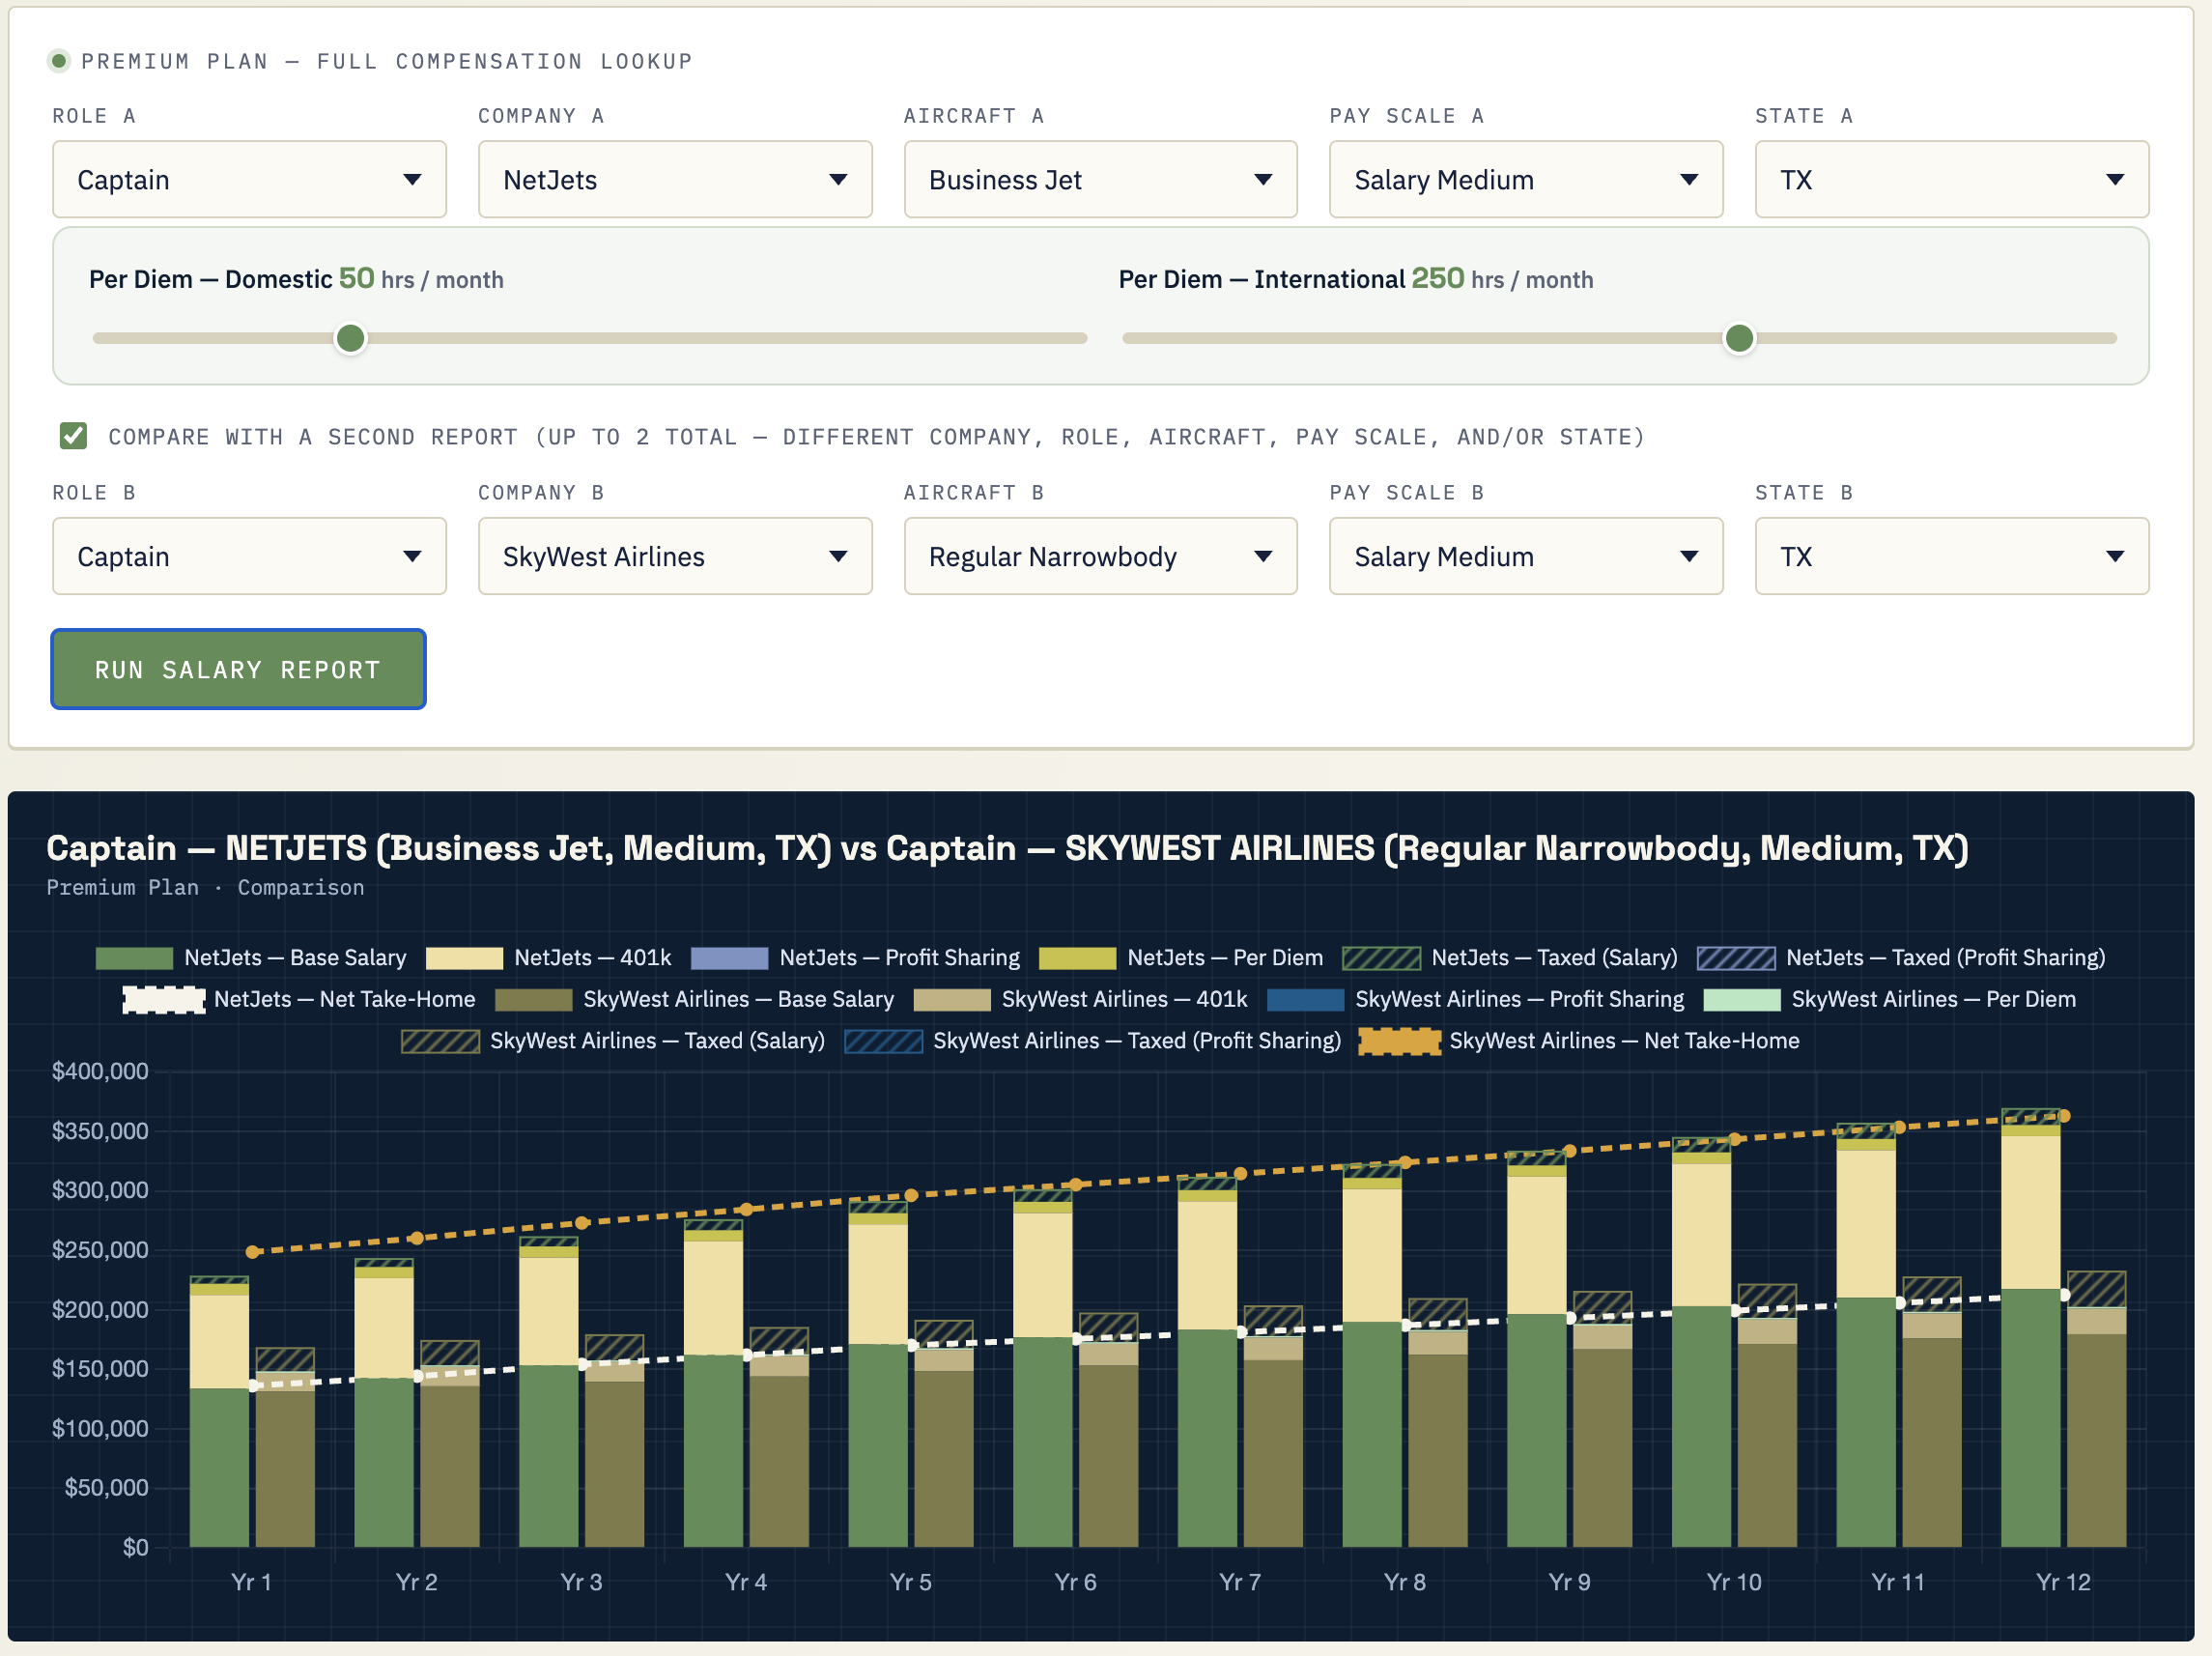This screenshot has height=1656, width=2212.
Task: Toggle NetJets 401k legend swatch
Action: [464, 958]
